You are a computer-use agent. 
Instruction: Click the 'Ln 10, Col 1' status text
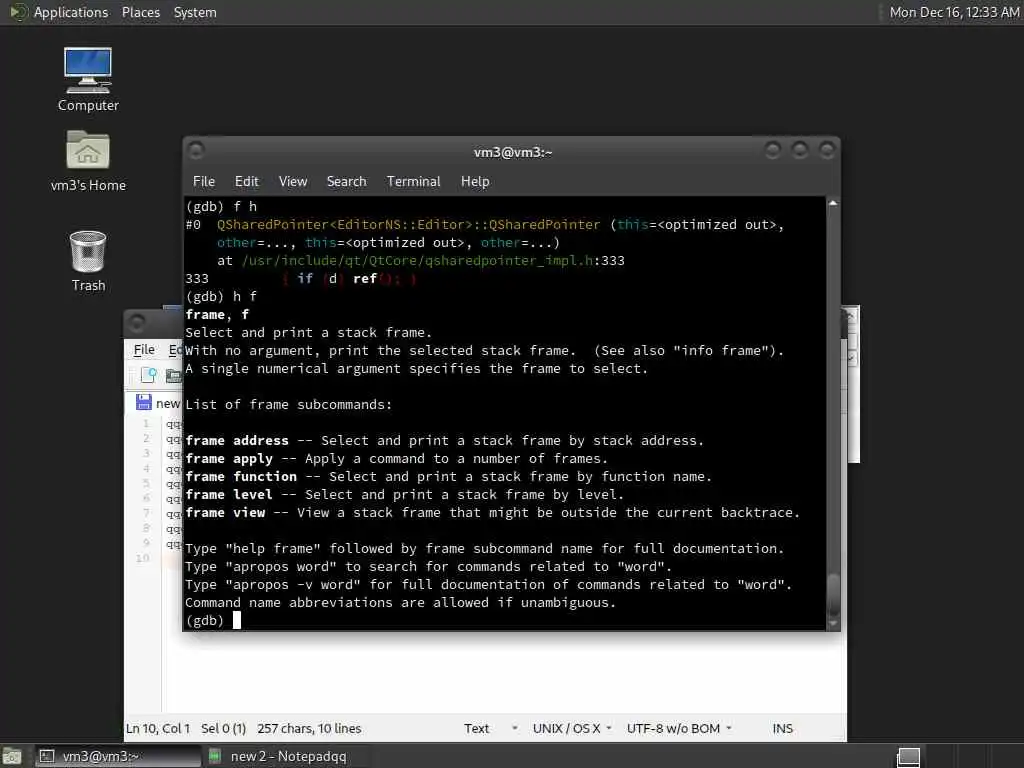pyautogui.click(x=157, y=728)
